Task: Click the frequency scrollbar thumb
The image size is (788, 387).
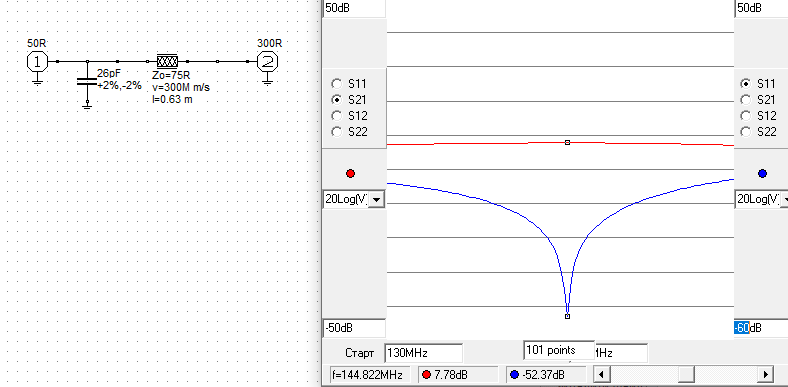Action: click(686, 374)
